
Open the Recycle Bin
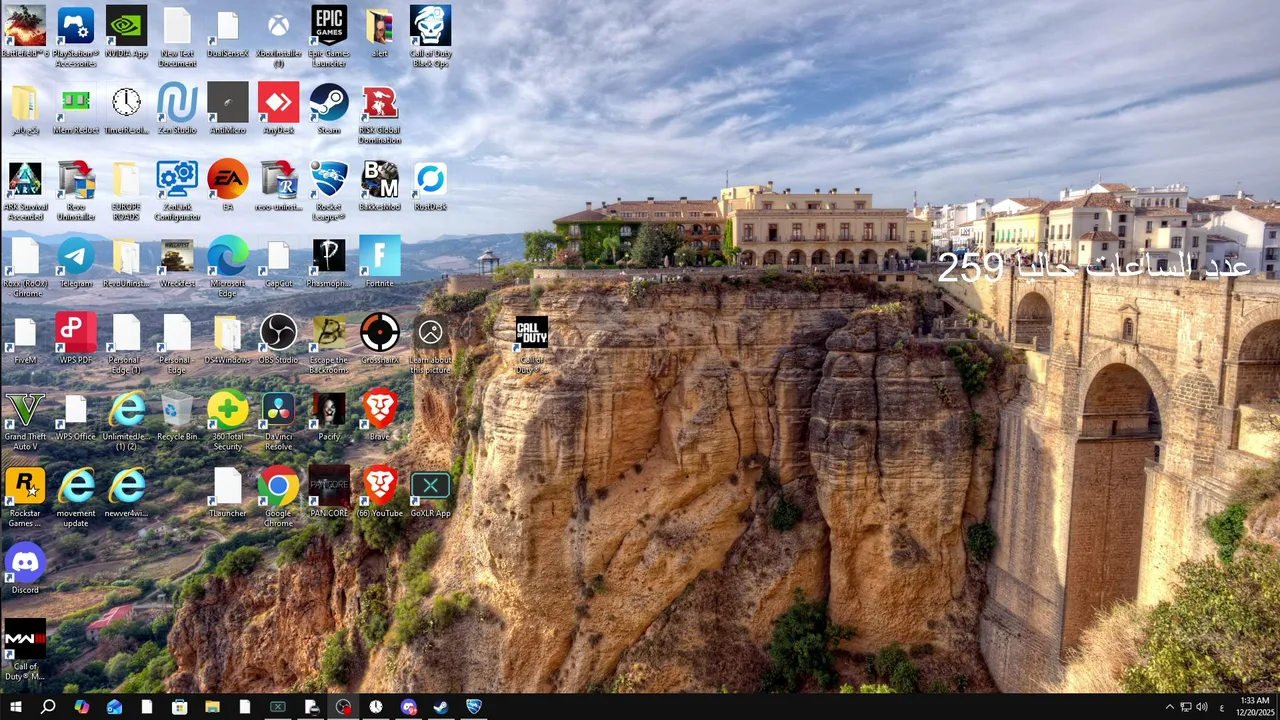(177, 416)
